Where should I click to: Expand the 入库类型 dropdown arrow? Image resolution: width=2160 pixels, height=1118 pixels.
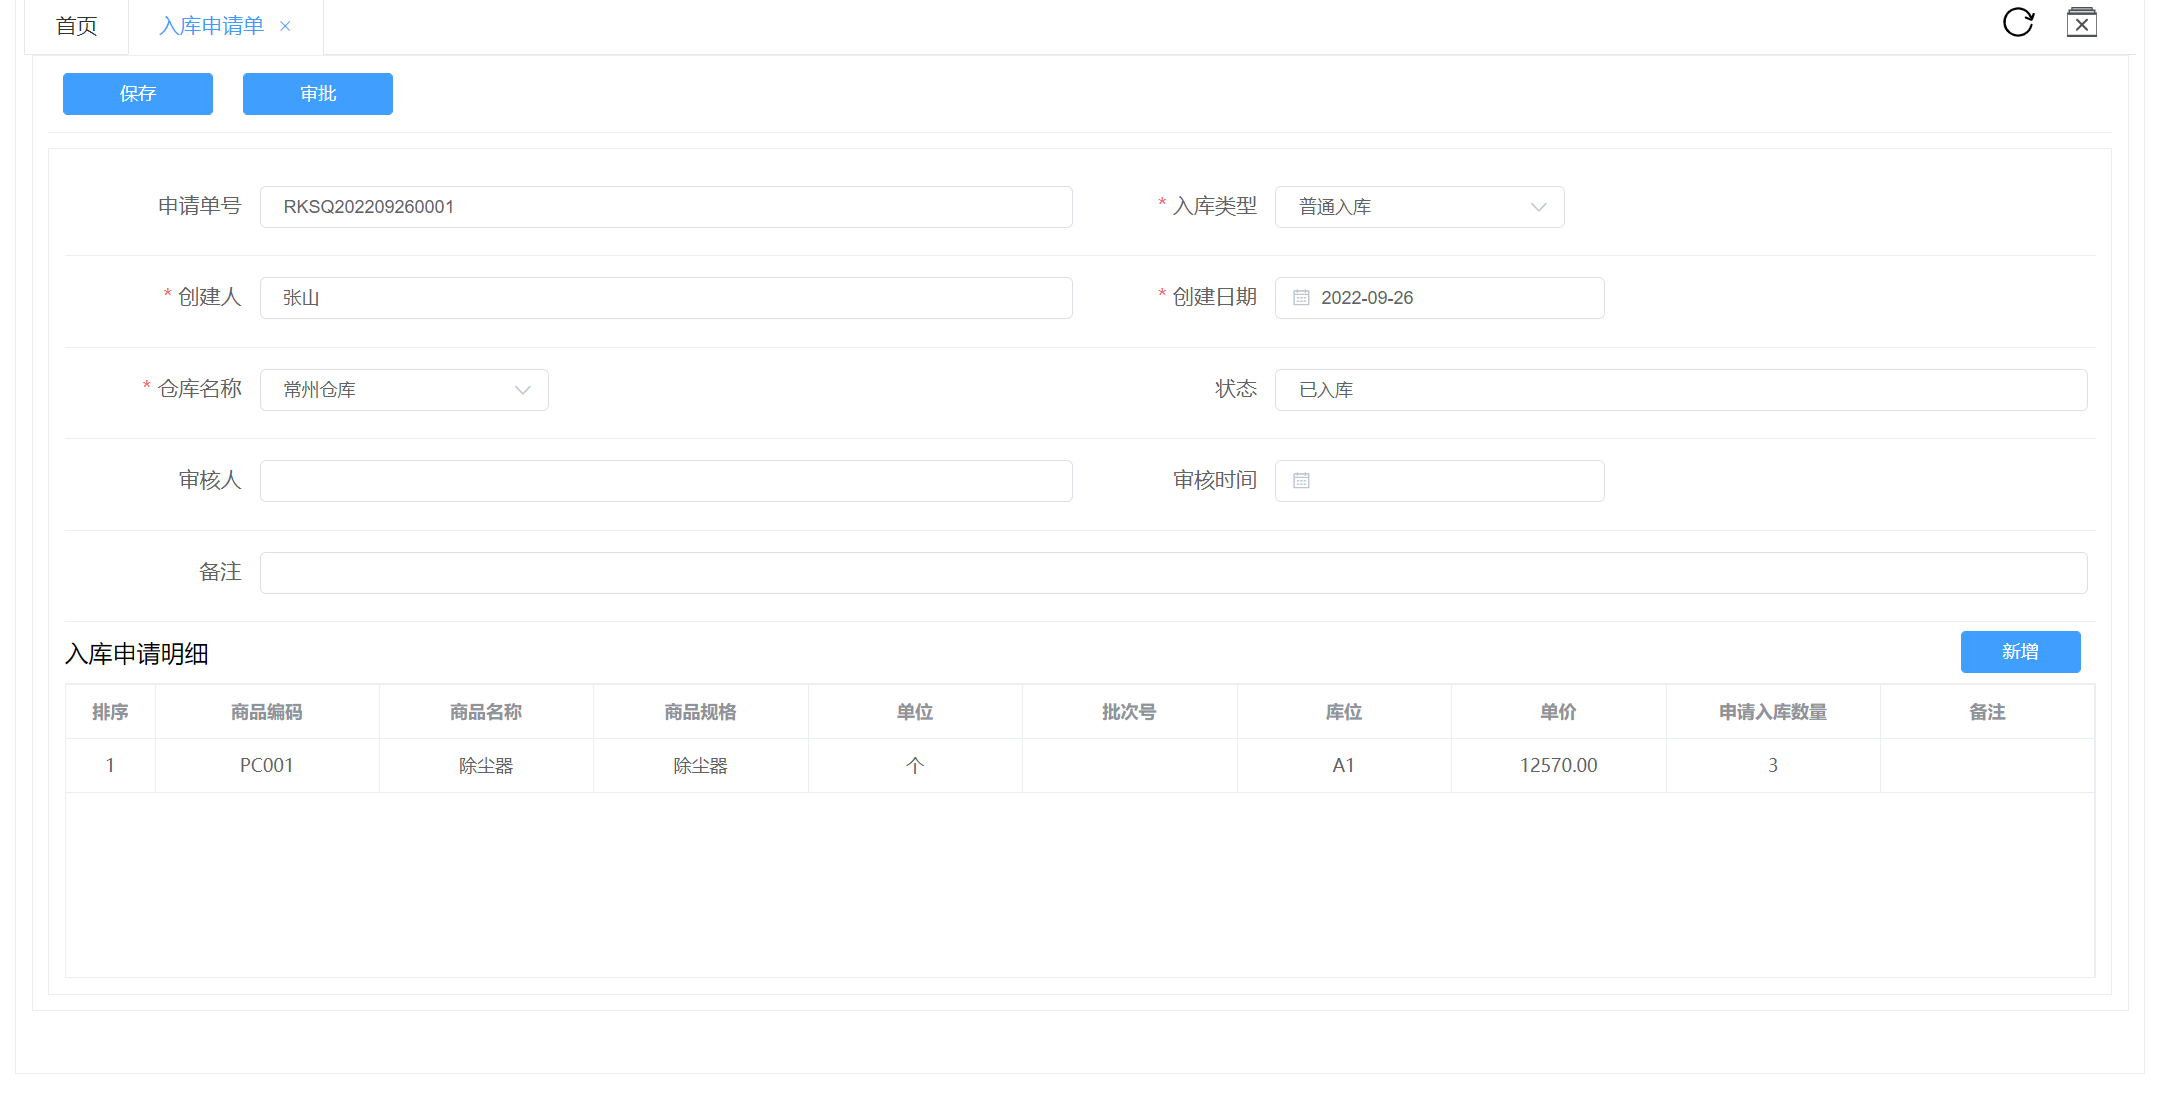tap(1538, 207)
